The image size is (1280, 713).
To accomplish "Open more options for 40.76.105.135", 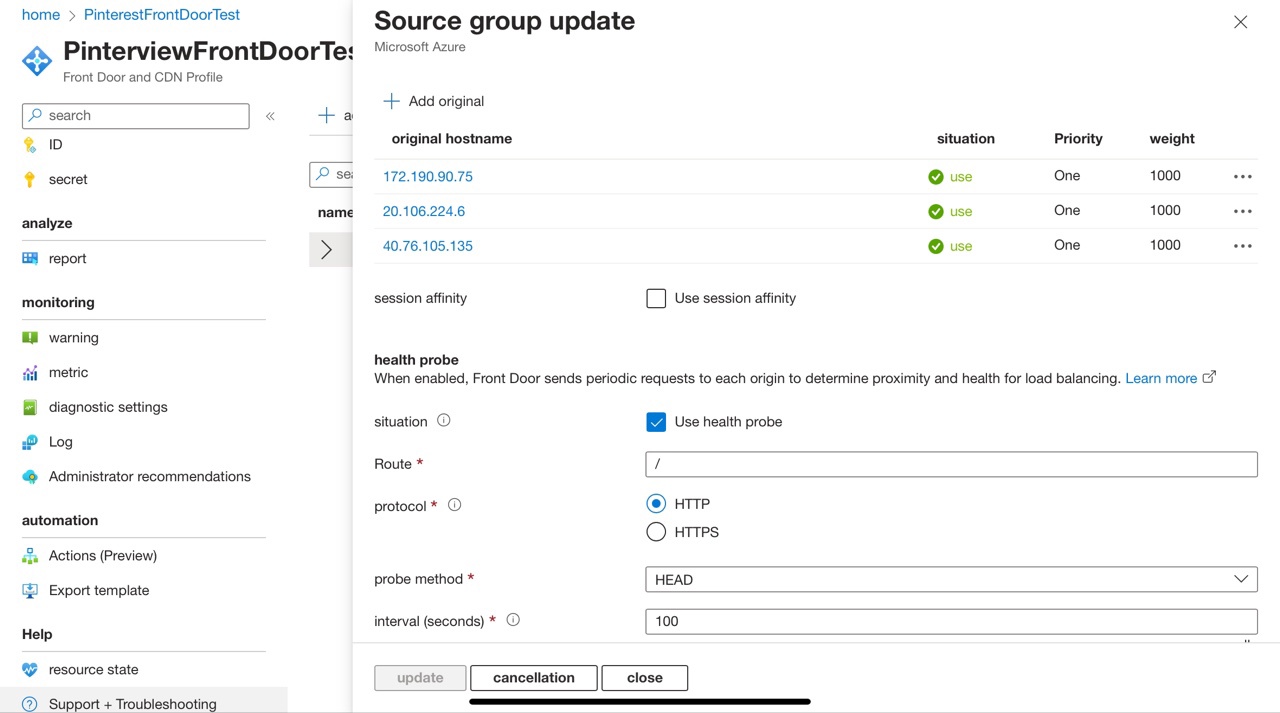I will [1243, 246].
